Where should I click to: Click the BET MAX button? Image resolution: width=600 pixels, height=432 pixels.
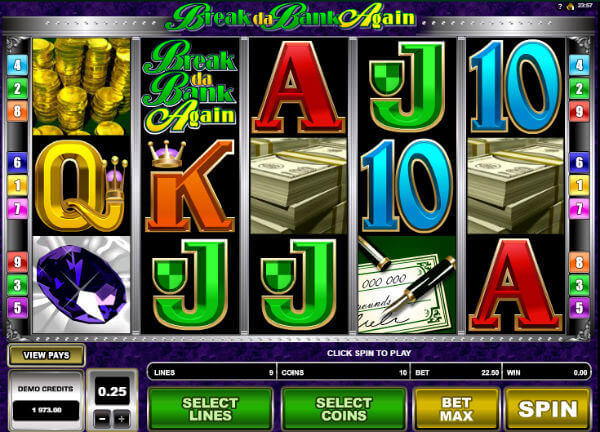coord(457,409)
